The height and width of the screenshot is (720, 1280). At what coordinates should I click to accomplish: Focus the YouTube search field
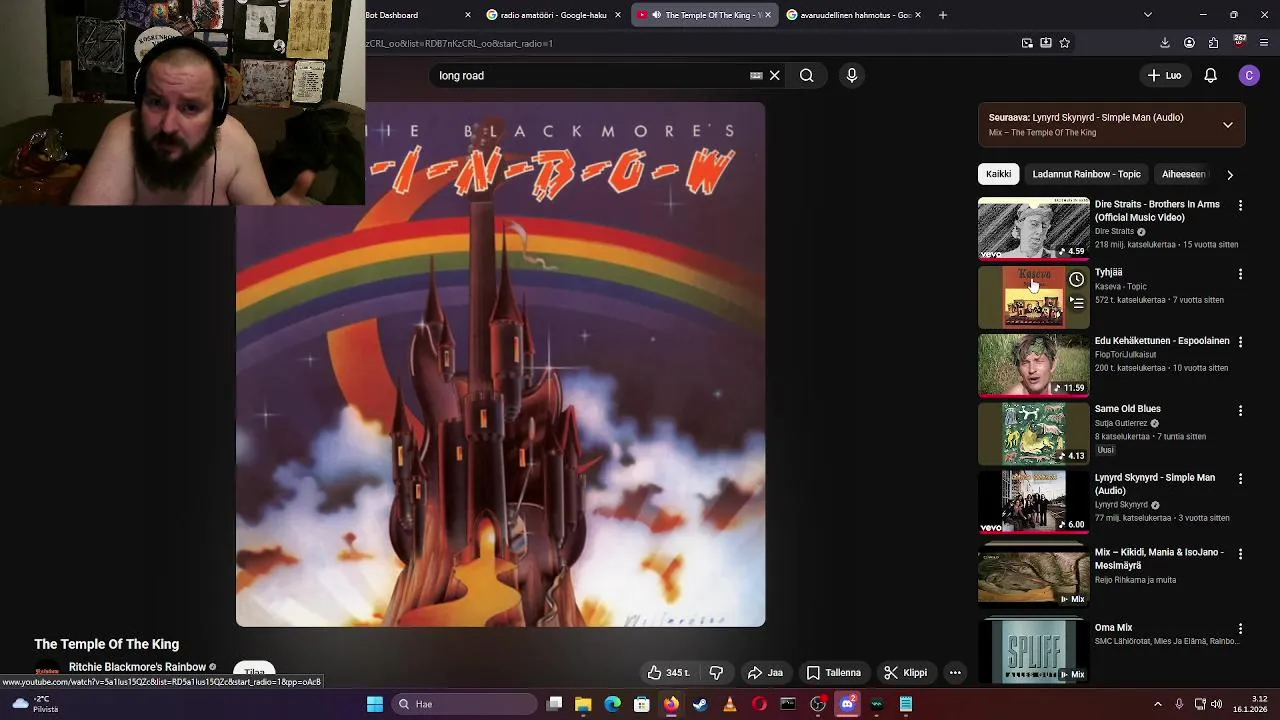tap(590, 75)
